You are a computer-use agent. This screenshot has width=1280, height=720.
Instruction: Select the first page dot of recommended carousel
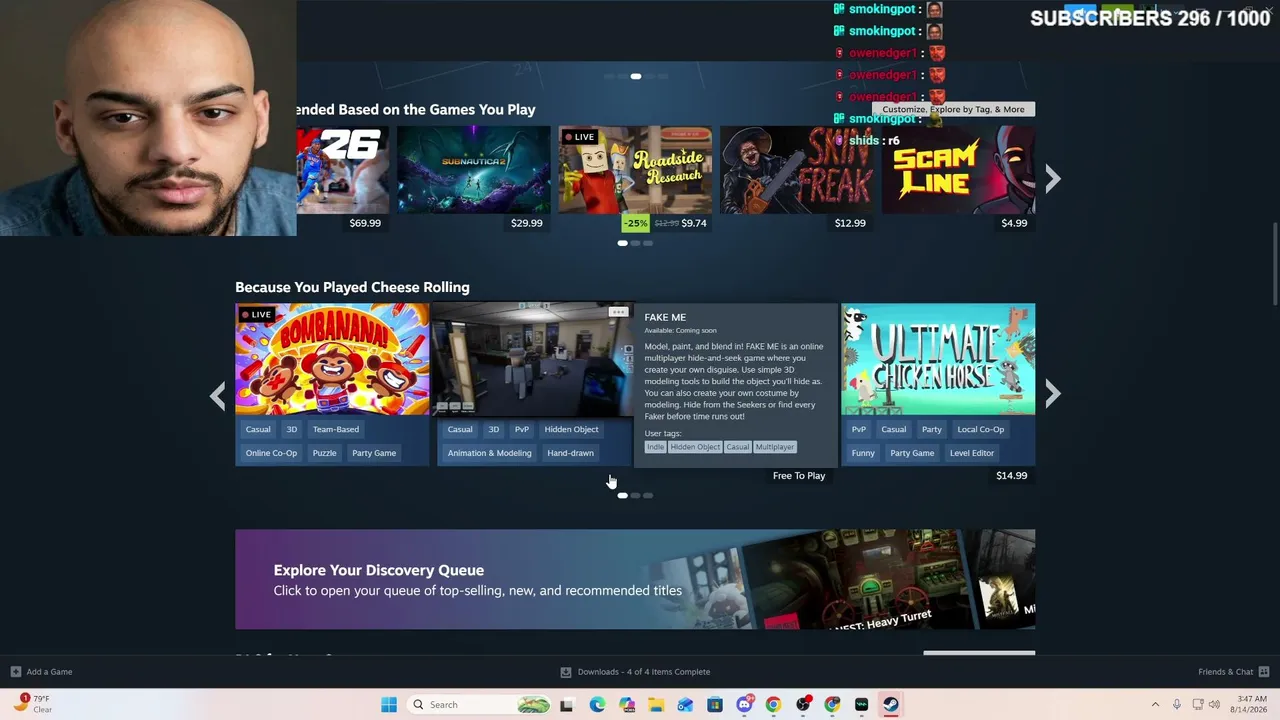point(622,243)
